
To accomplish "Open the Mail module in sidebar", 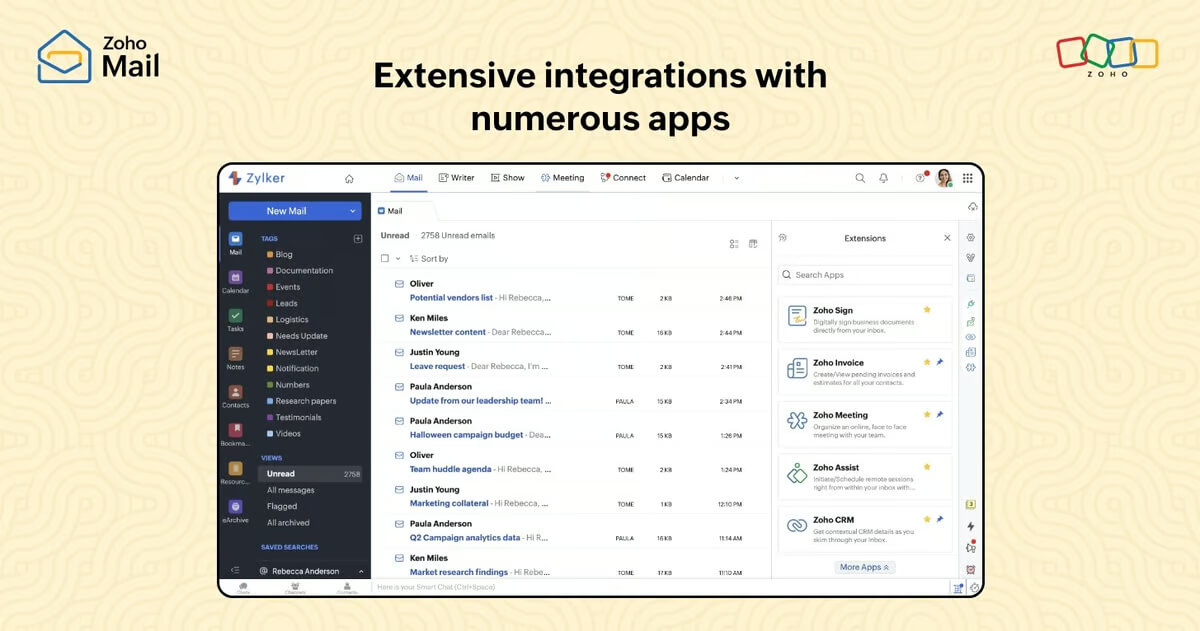I will (235, 244).
